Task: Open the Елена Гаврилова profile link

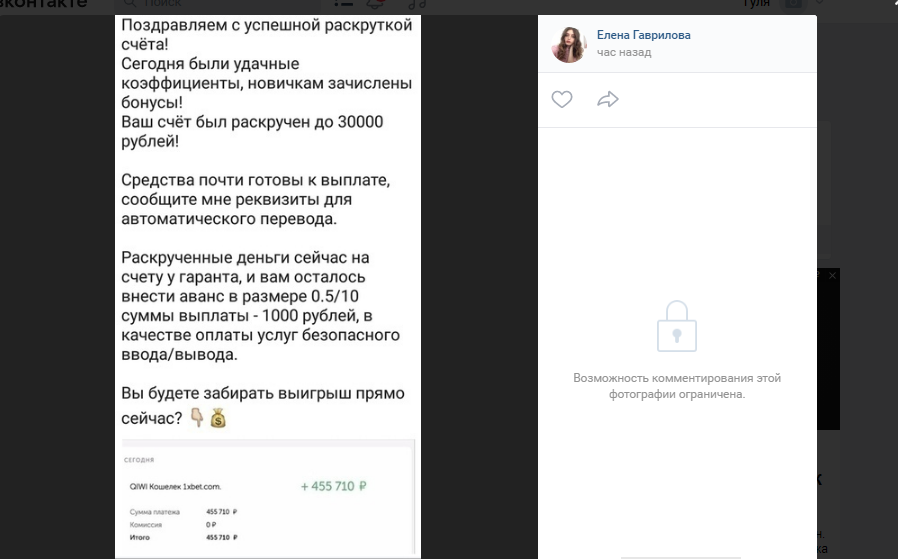Action: coord(643,35)
